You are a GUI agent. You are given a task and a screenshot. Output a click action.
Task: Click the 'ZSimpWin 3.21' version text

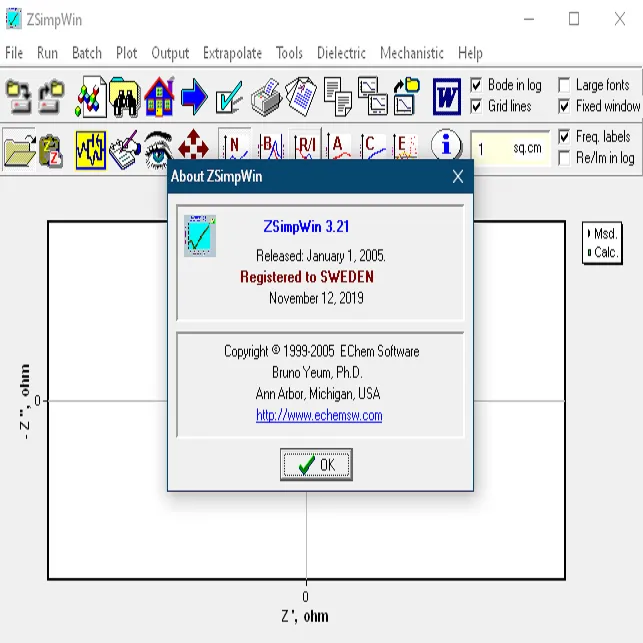tap(306, 226)
